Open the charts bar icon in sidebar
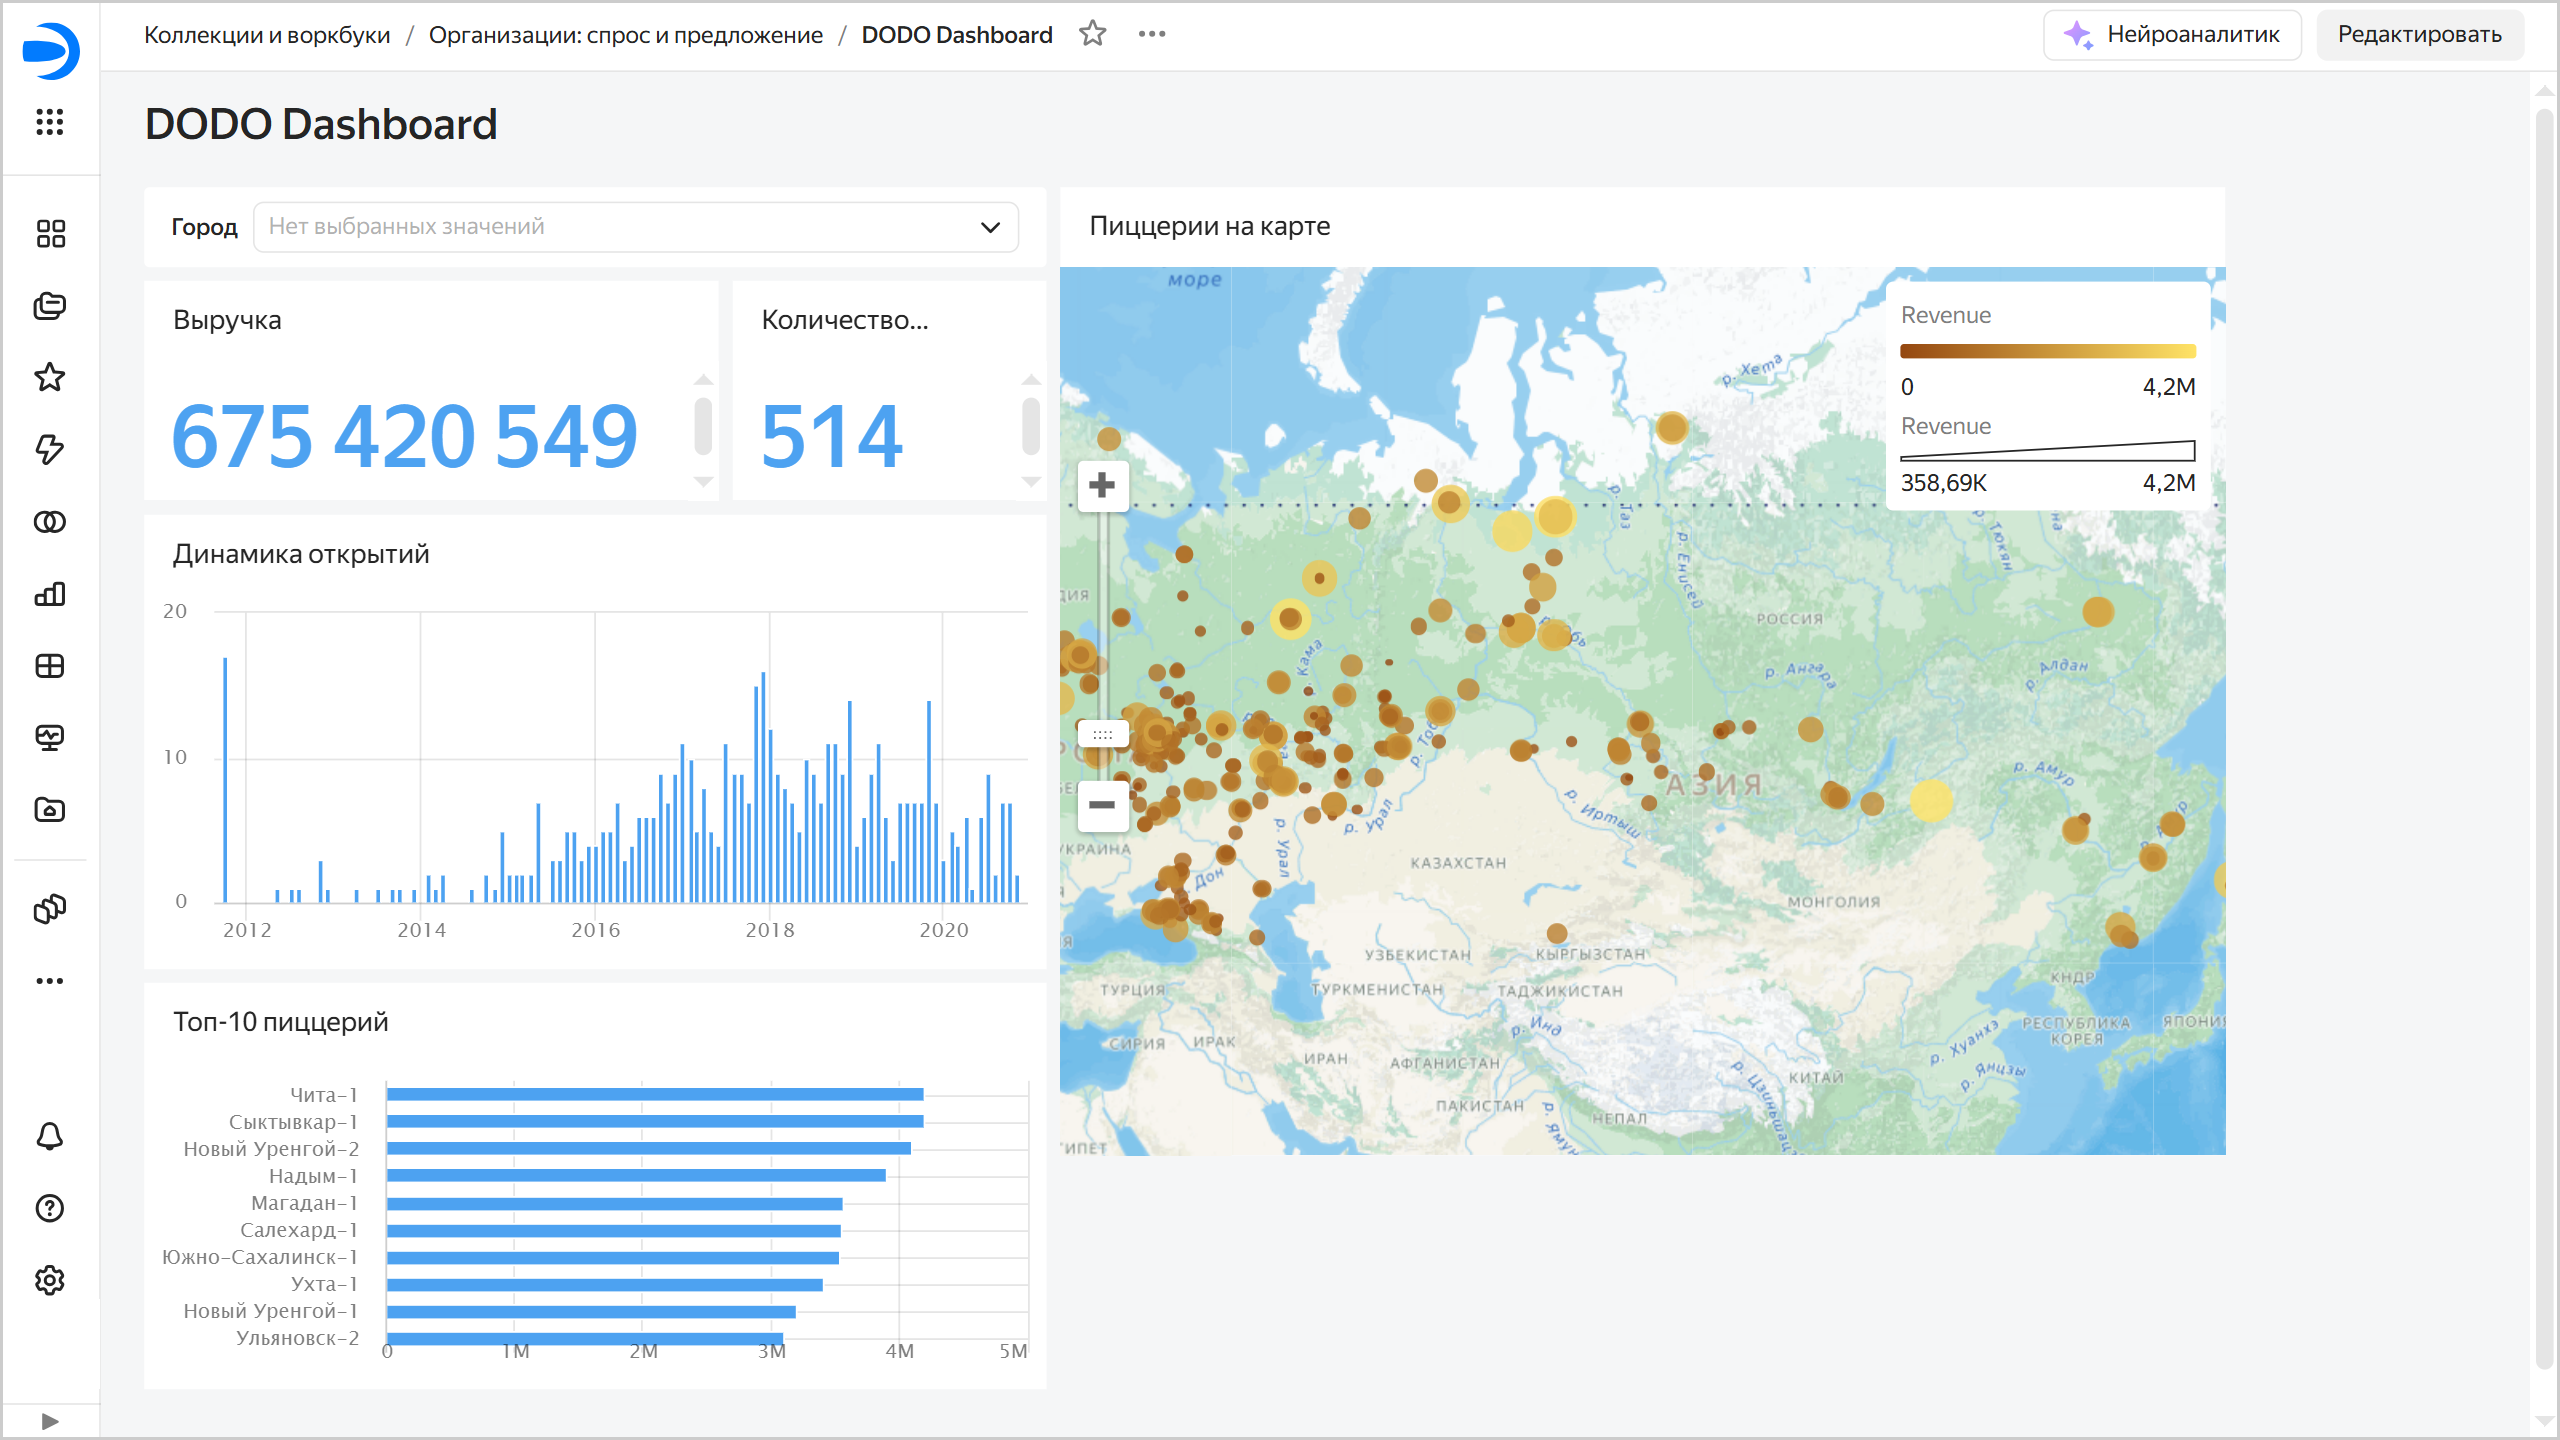Screen dimensions: 2560x1440 (50, 594)
